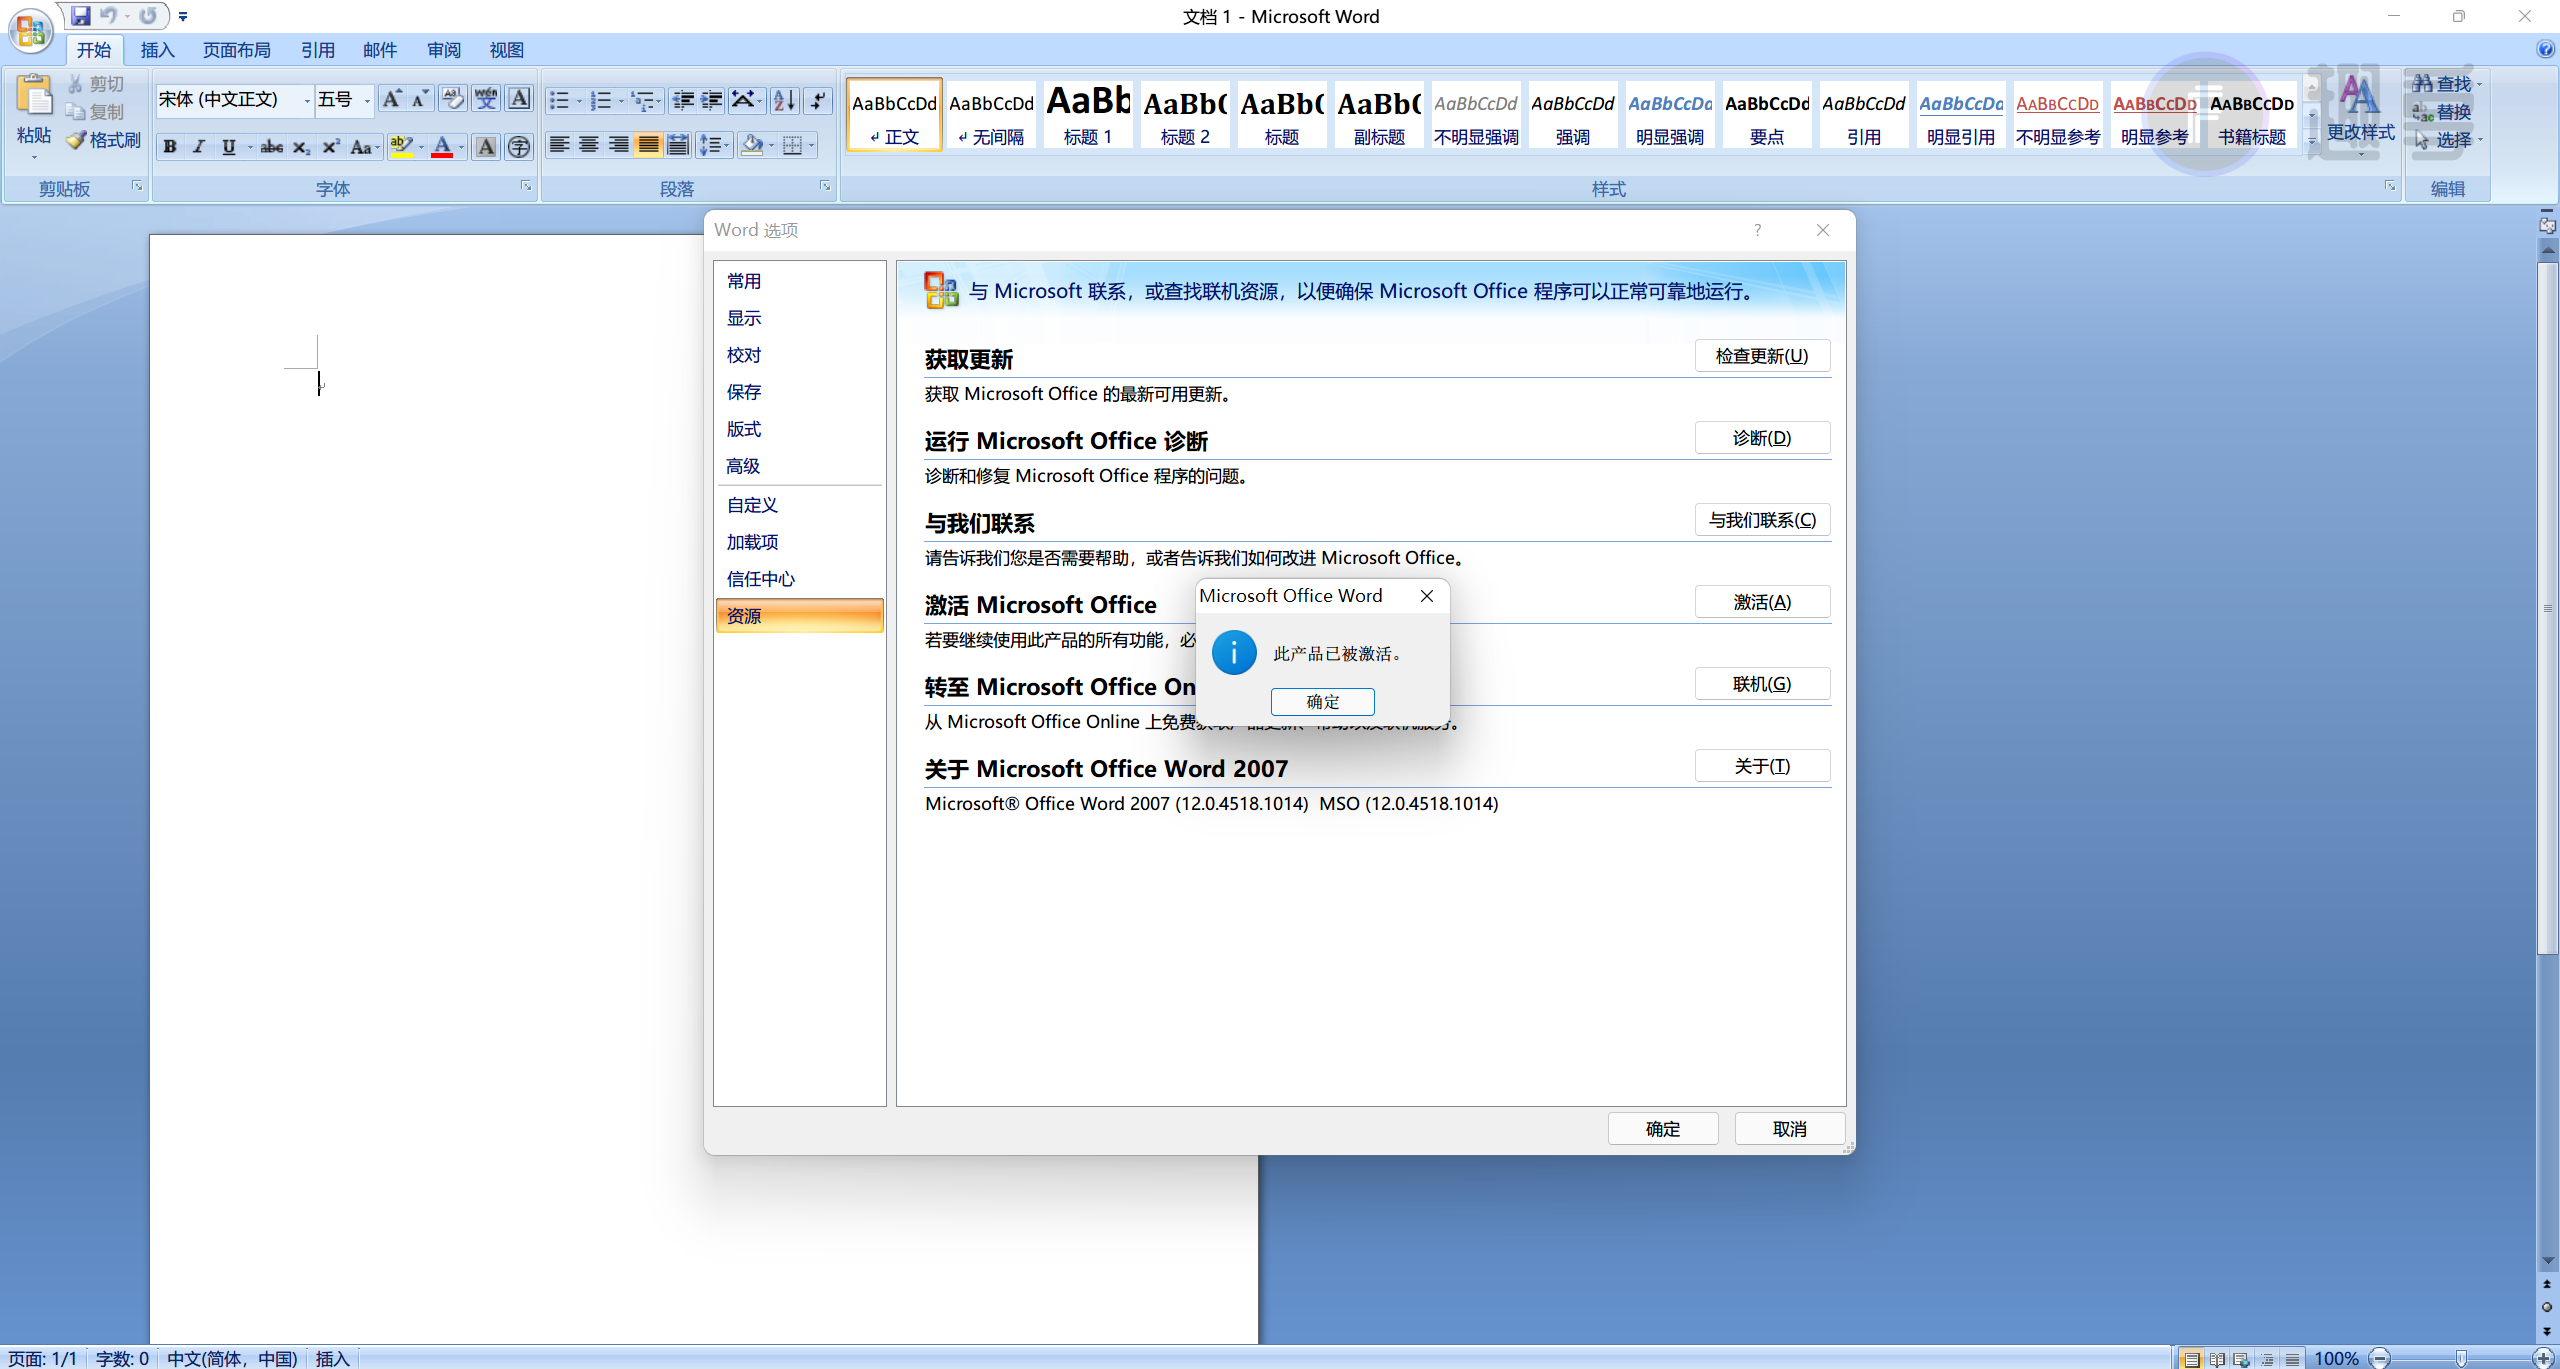Toggle Bold formatting
2560x1369 pixels.
coord(170,147)
